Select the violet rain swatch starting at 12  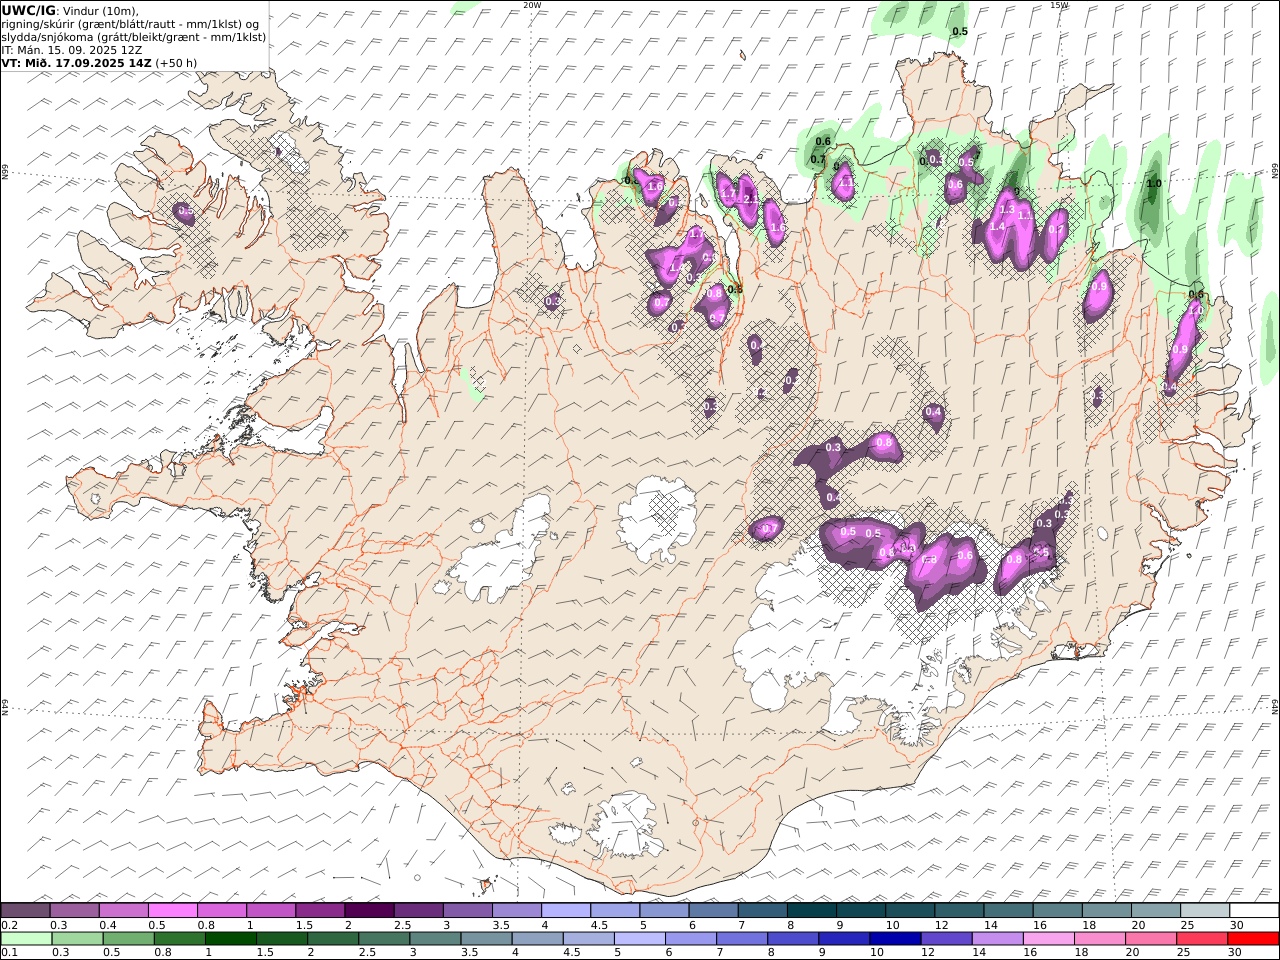945,939
